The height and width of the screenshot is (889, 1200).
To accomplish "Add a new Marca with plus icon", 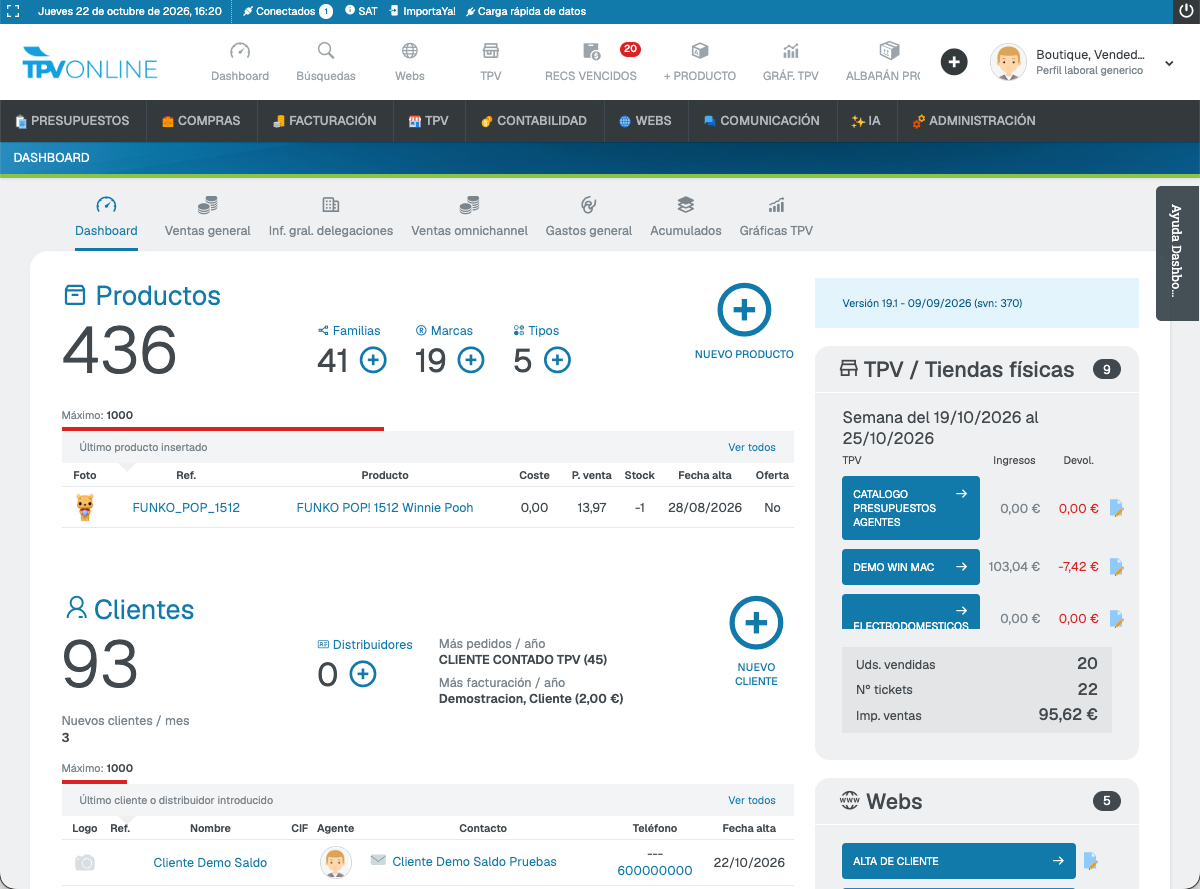I will click(471, 360).
